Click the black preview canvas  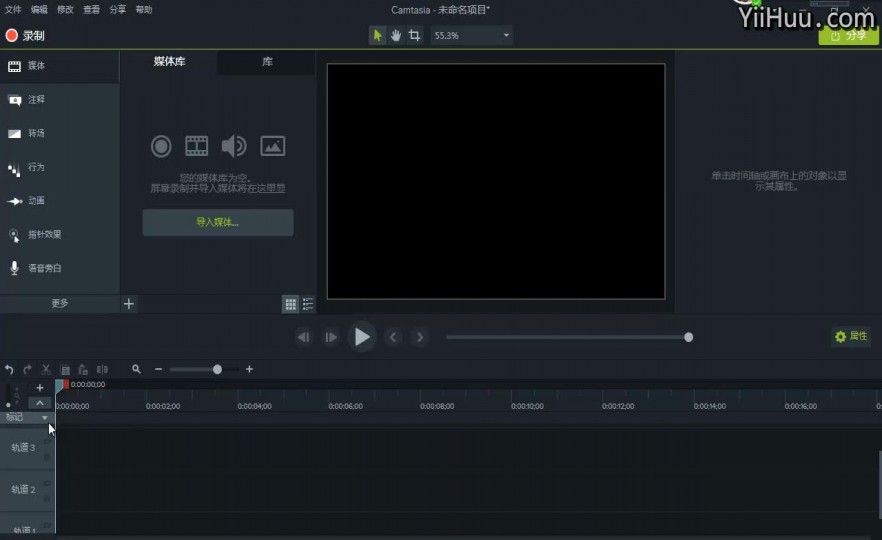(x=496, y=181)
